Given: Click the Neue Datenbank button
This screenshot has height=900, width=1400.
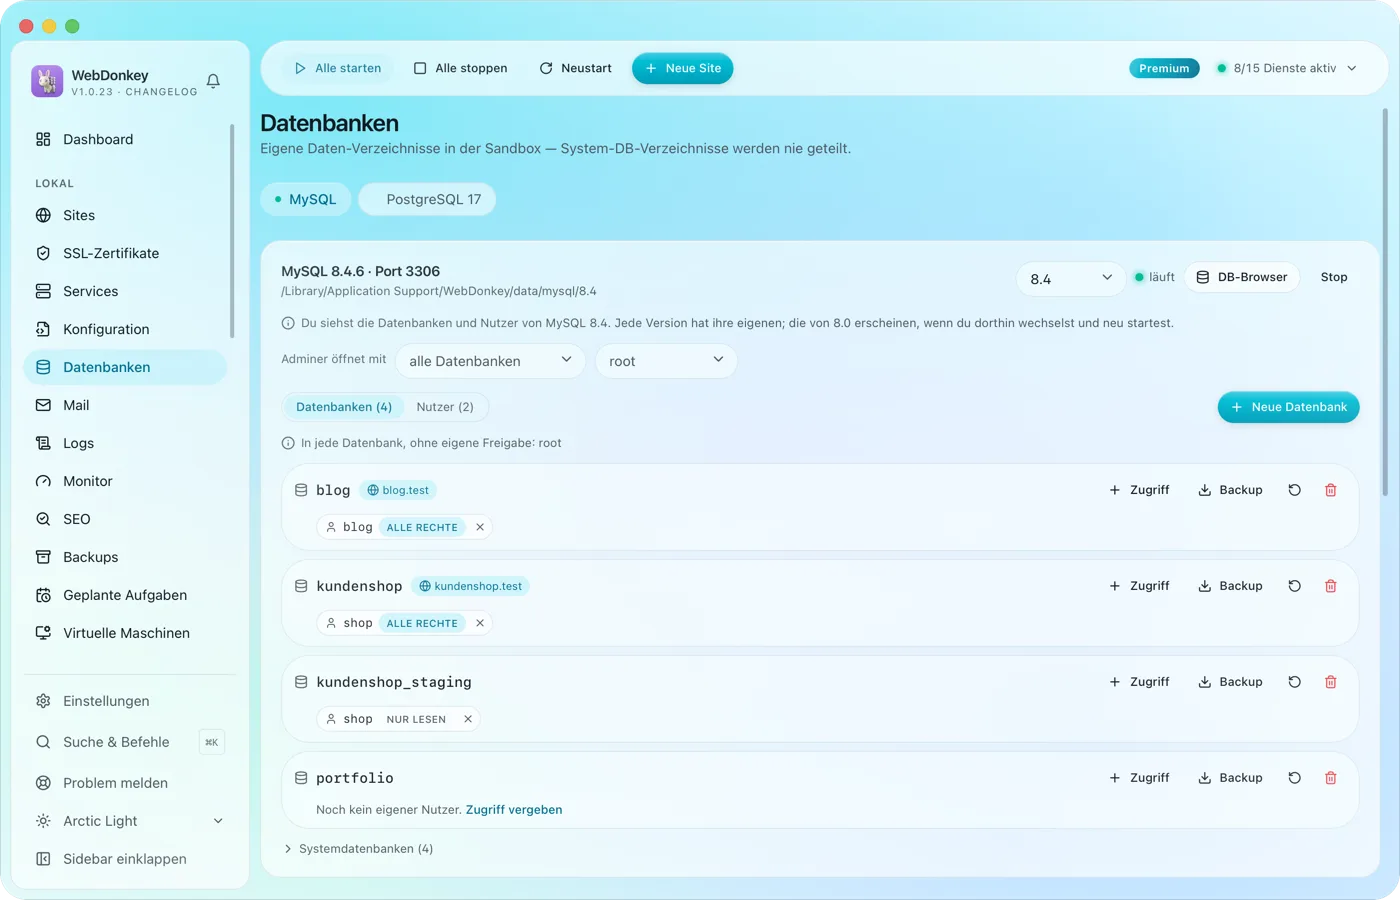Looking at the screenshot, I should pos(1288,407).
